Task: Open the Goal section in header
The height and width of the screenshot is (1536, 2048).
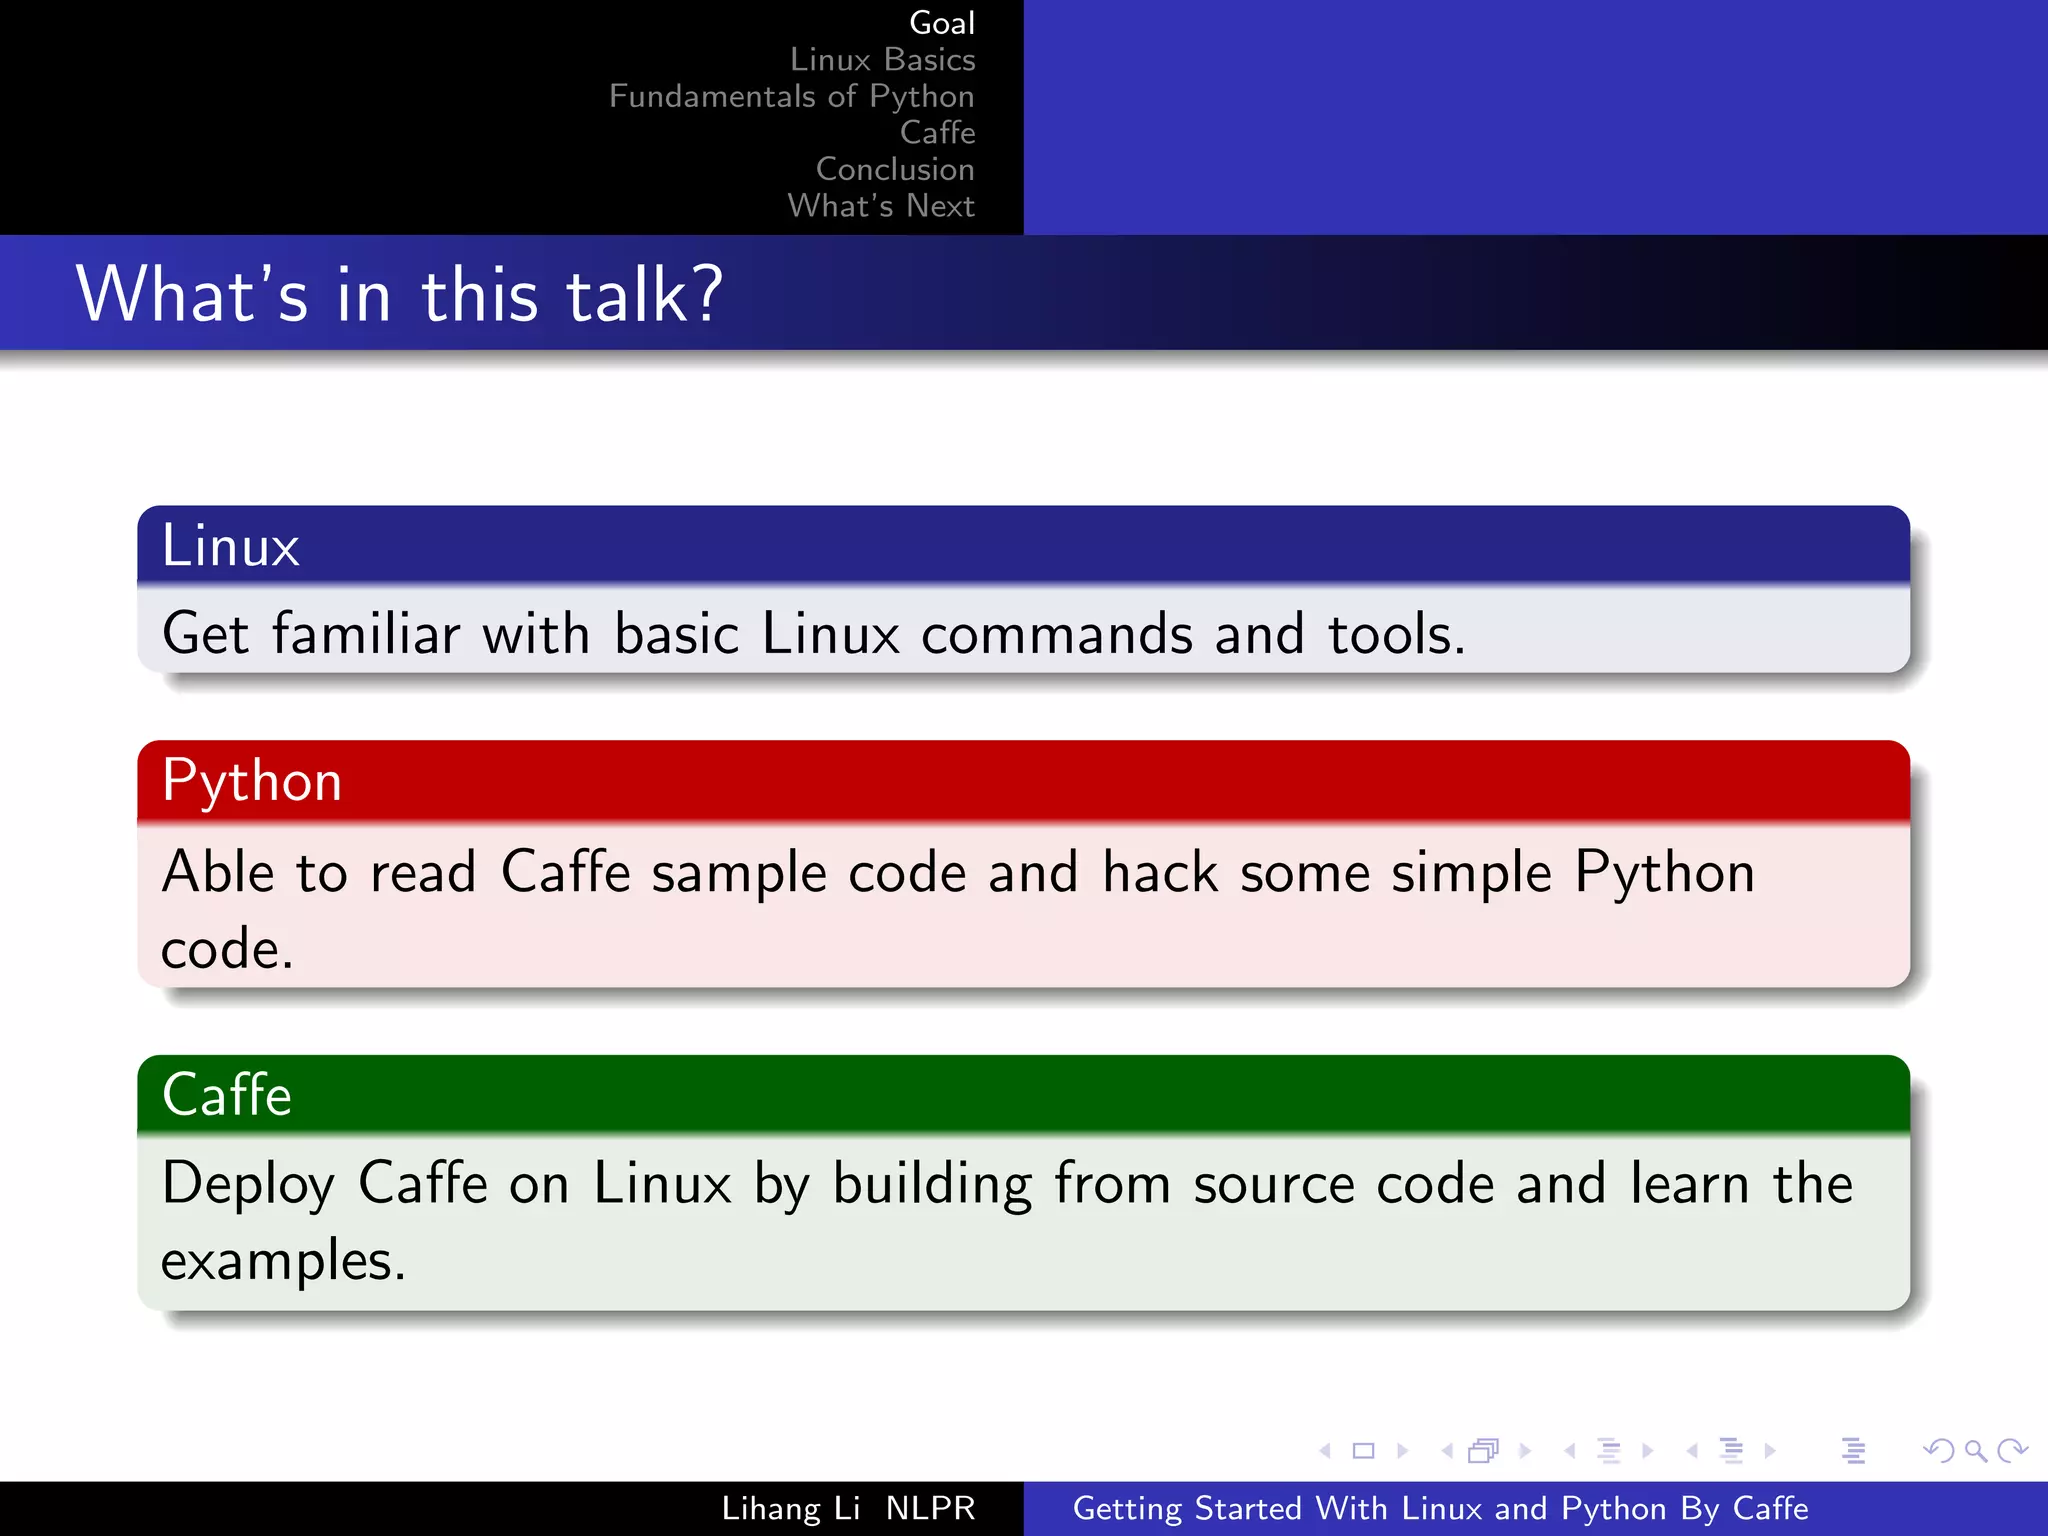Action: [x=942, y=22]
